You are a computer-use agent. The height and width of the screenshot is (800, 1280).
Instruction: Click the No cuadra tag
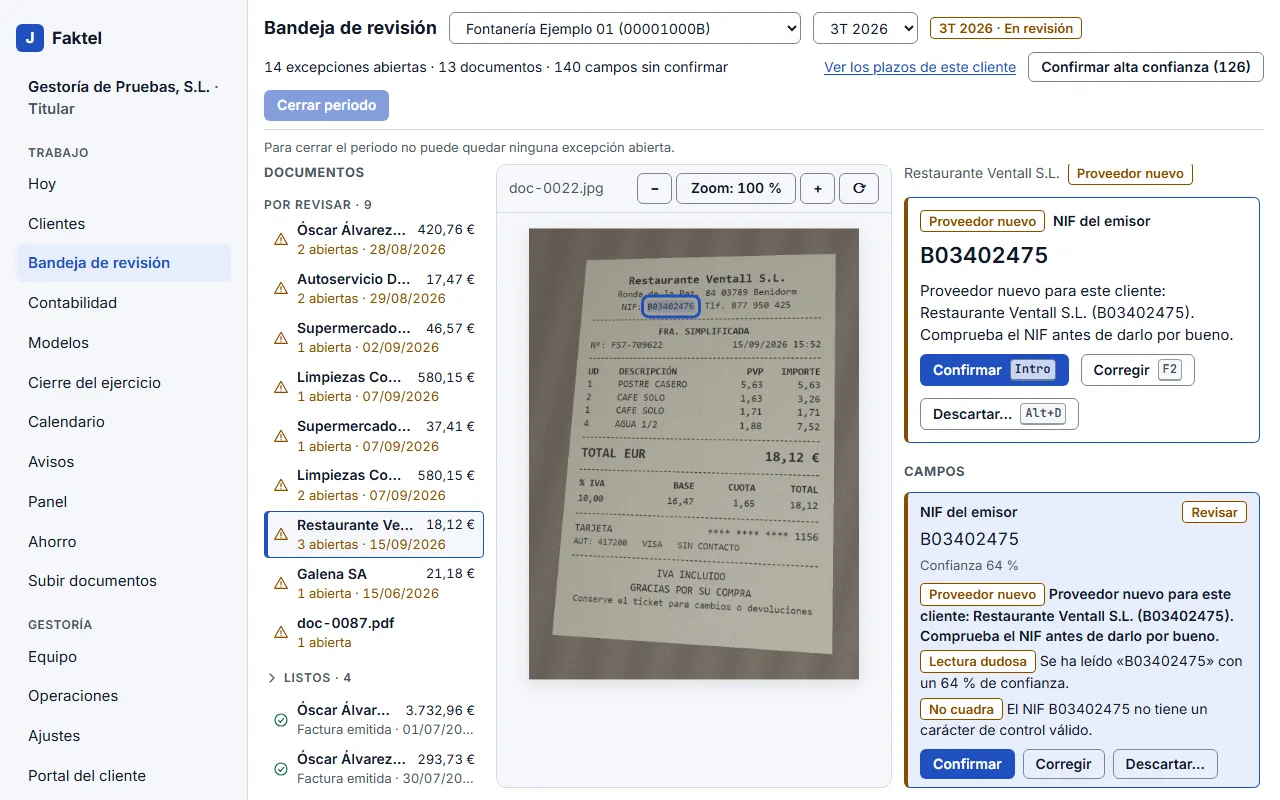pos(961,709)
